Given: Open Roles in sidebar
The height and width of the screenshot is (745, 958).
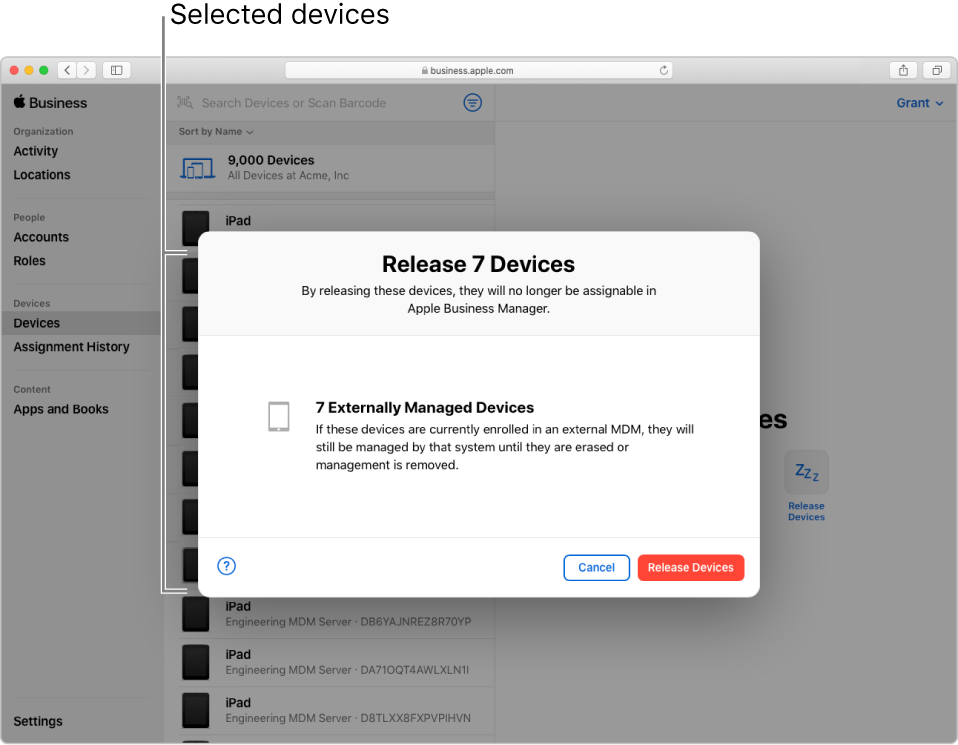Looking at the screenshot, I should click(x=29, y=261).
